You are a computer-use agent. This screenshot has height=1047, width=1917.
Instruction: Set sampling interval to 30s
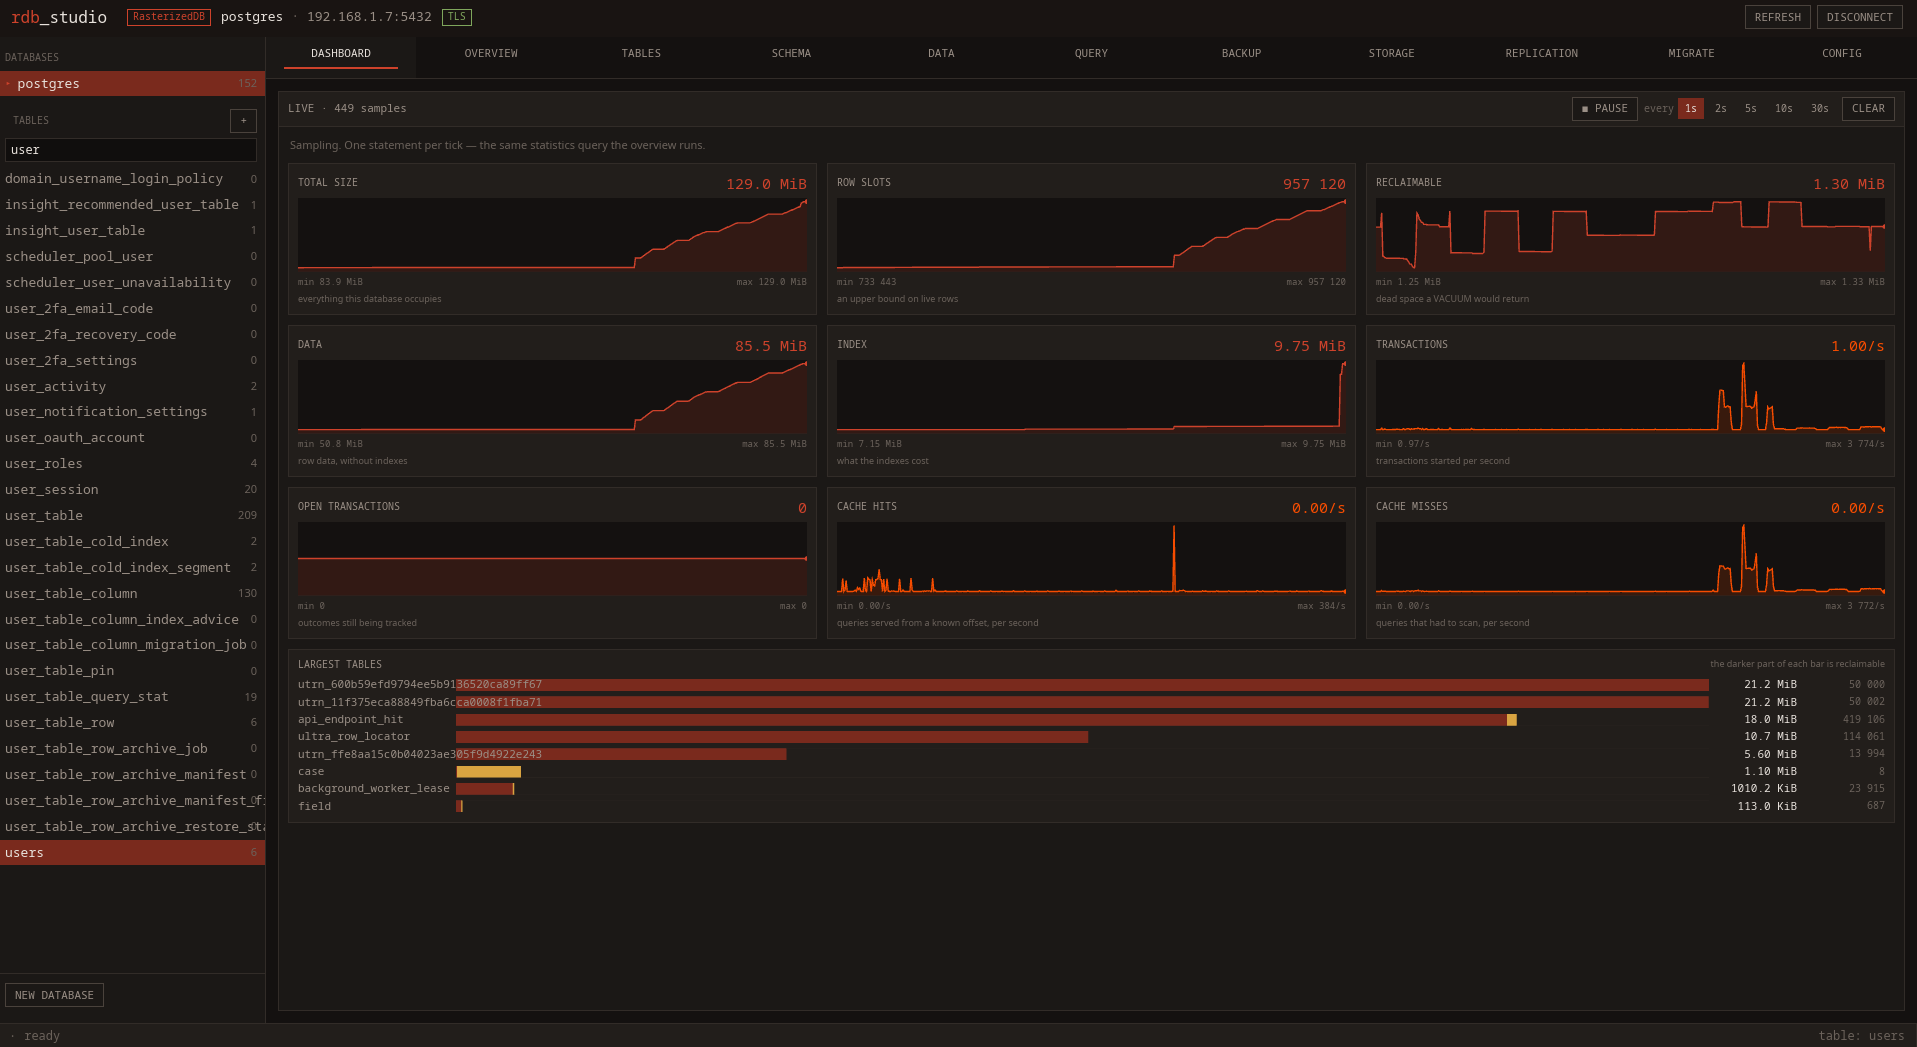pos(1820,108)
